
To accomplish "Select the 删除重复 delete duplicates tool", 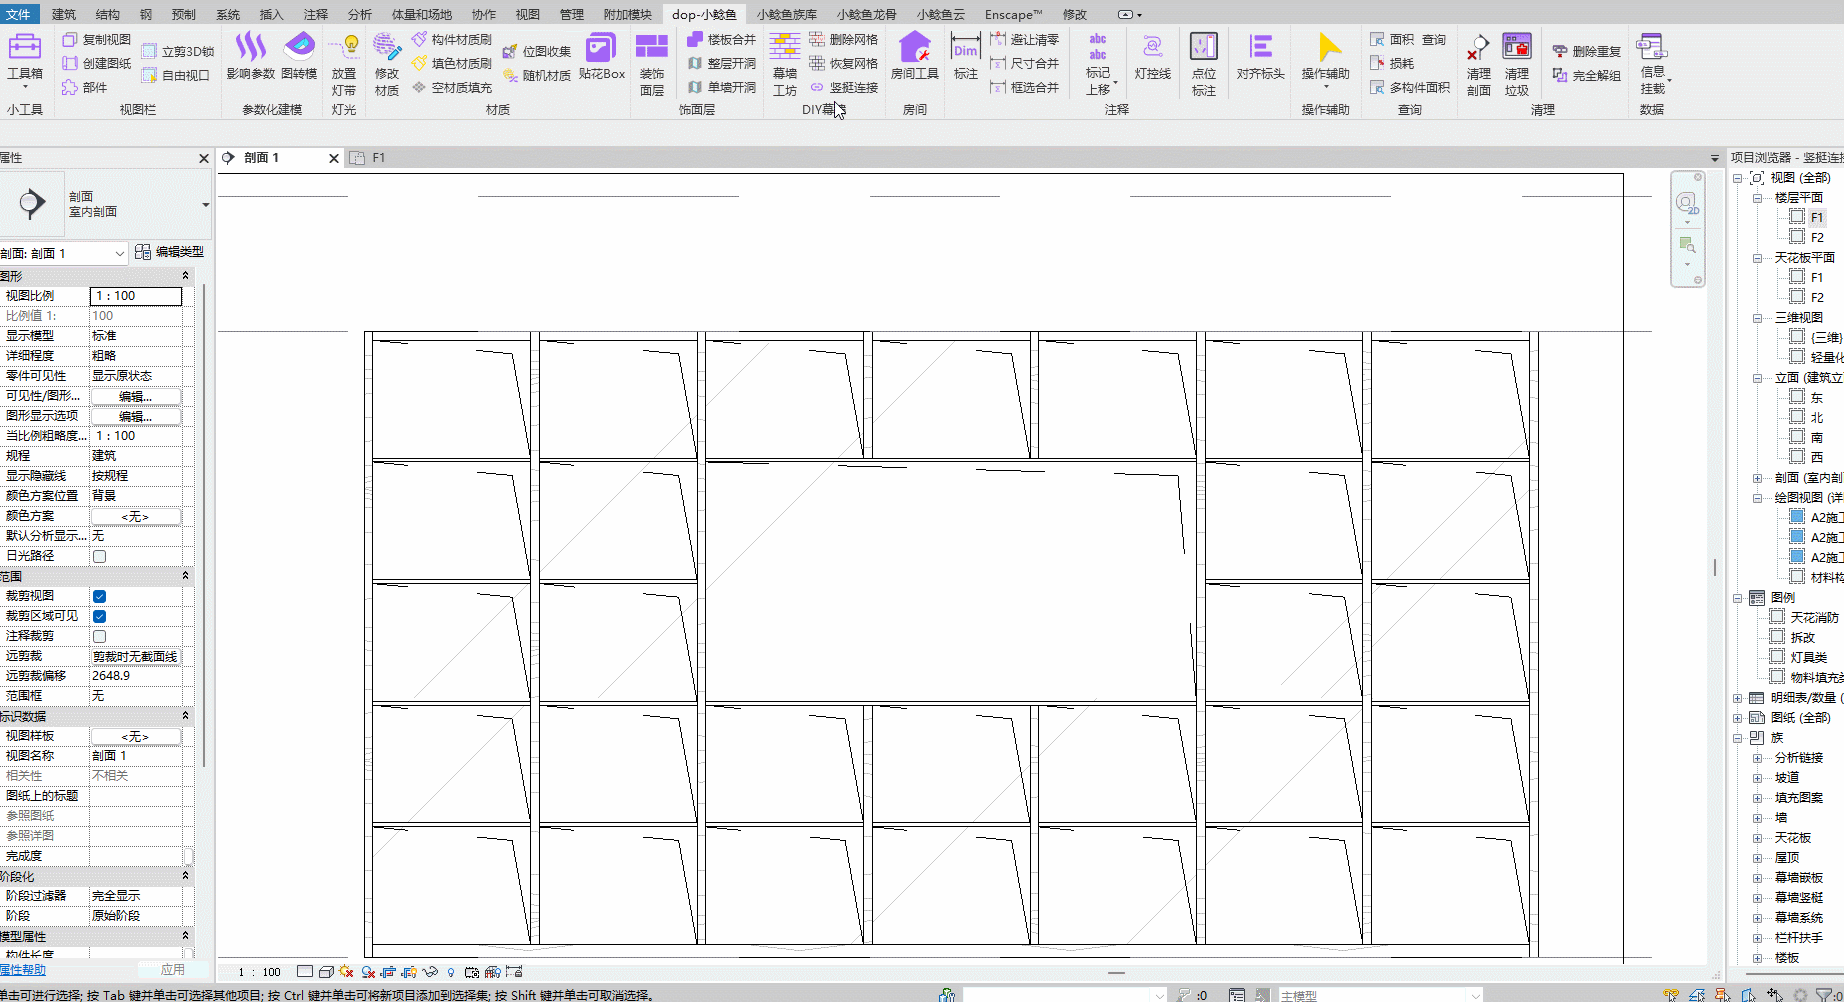I will tap(1587, 51).
